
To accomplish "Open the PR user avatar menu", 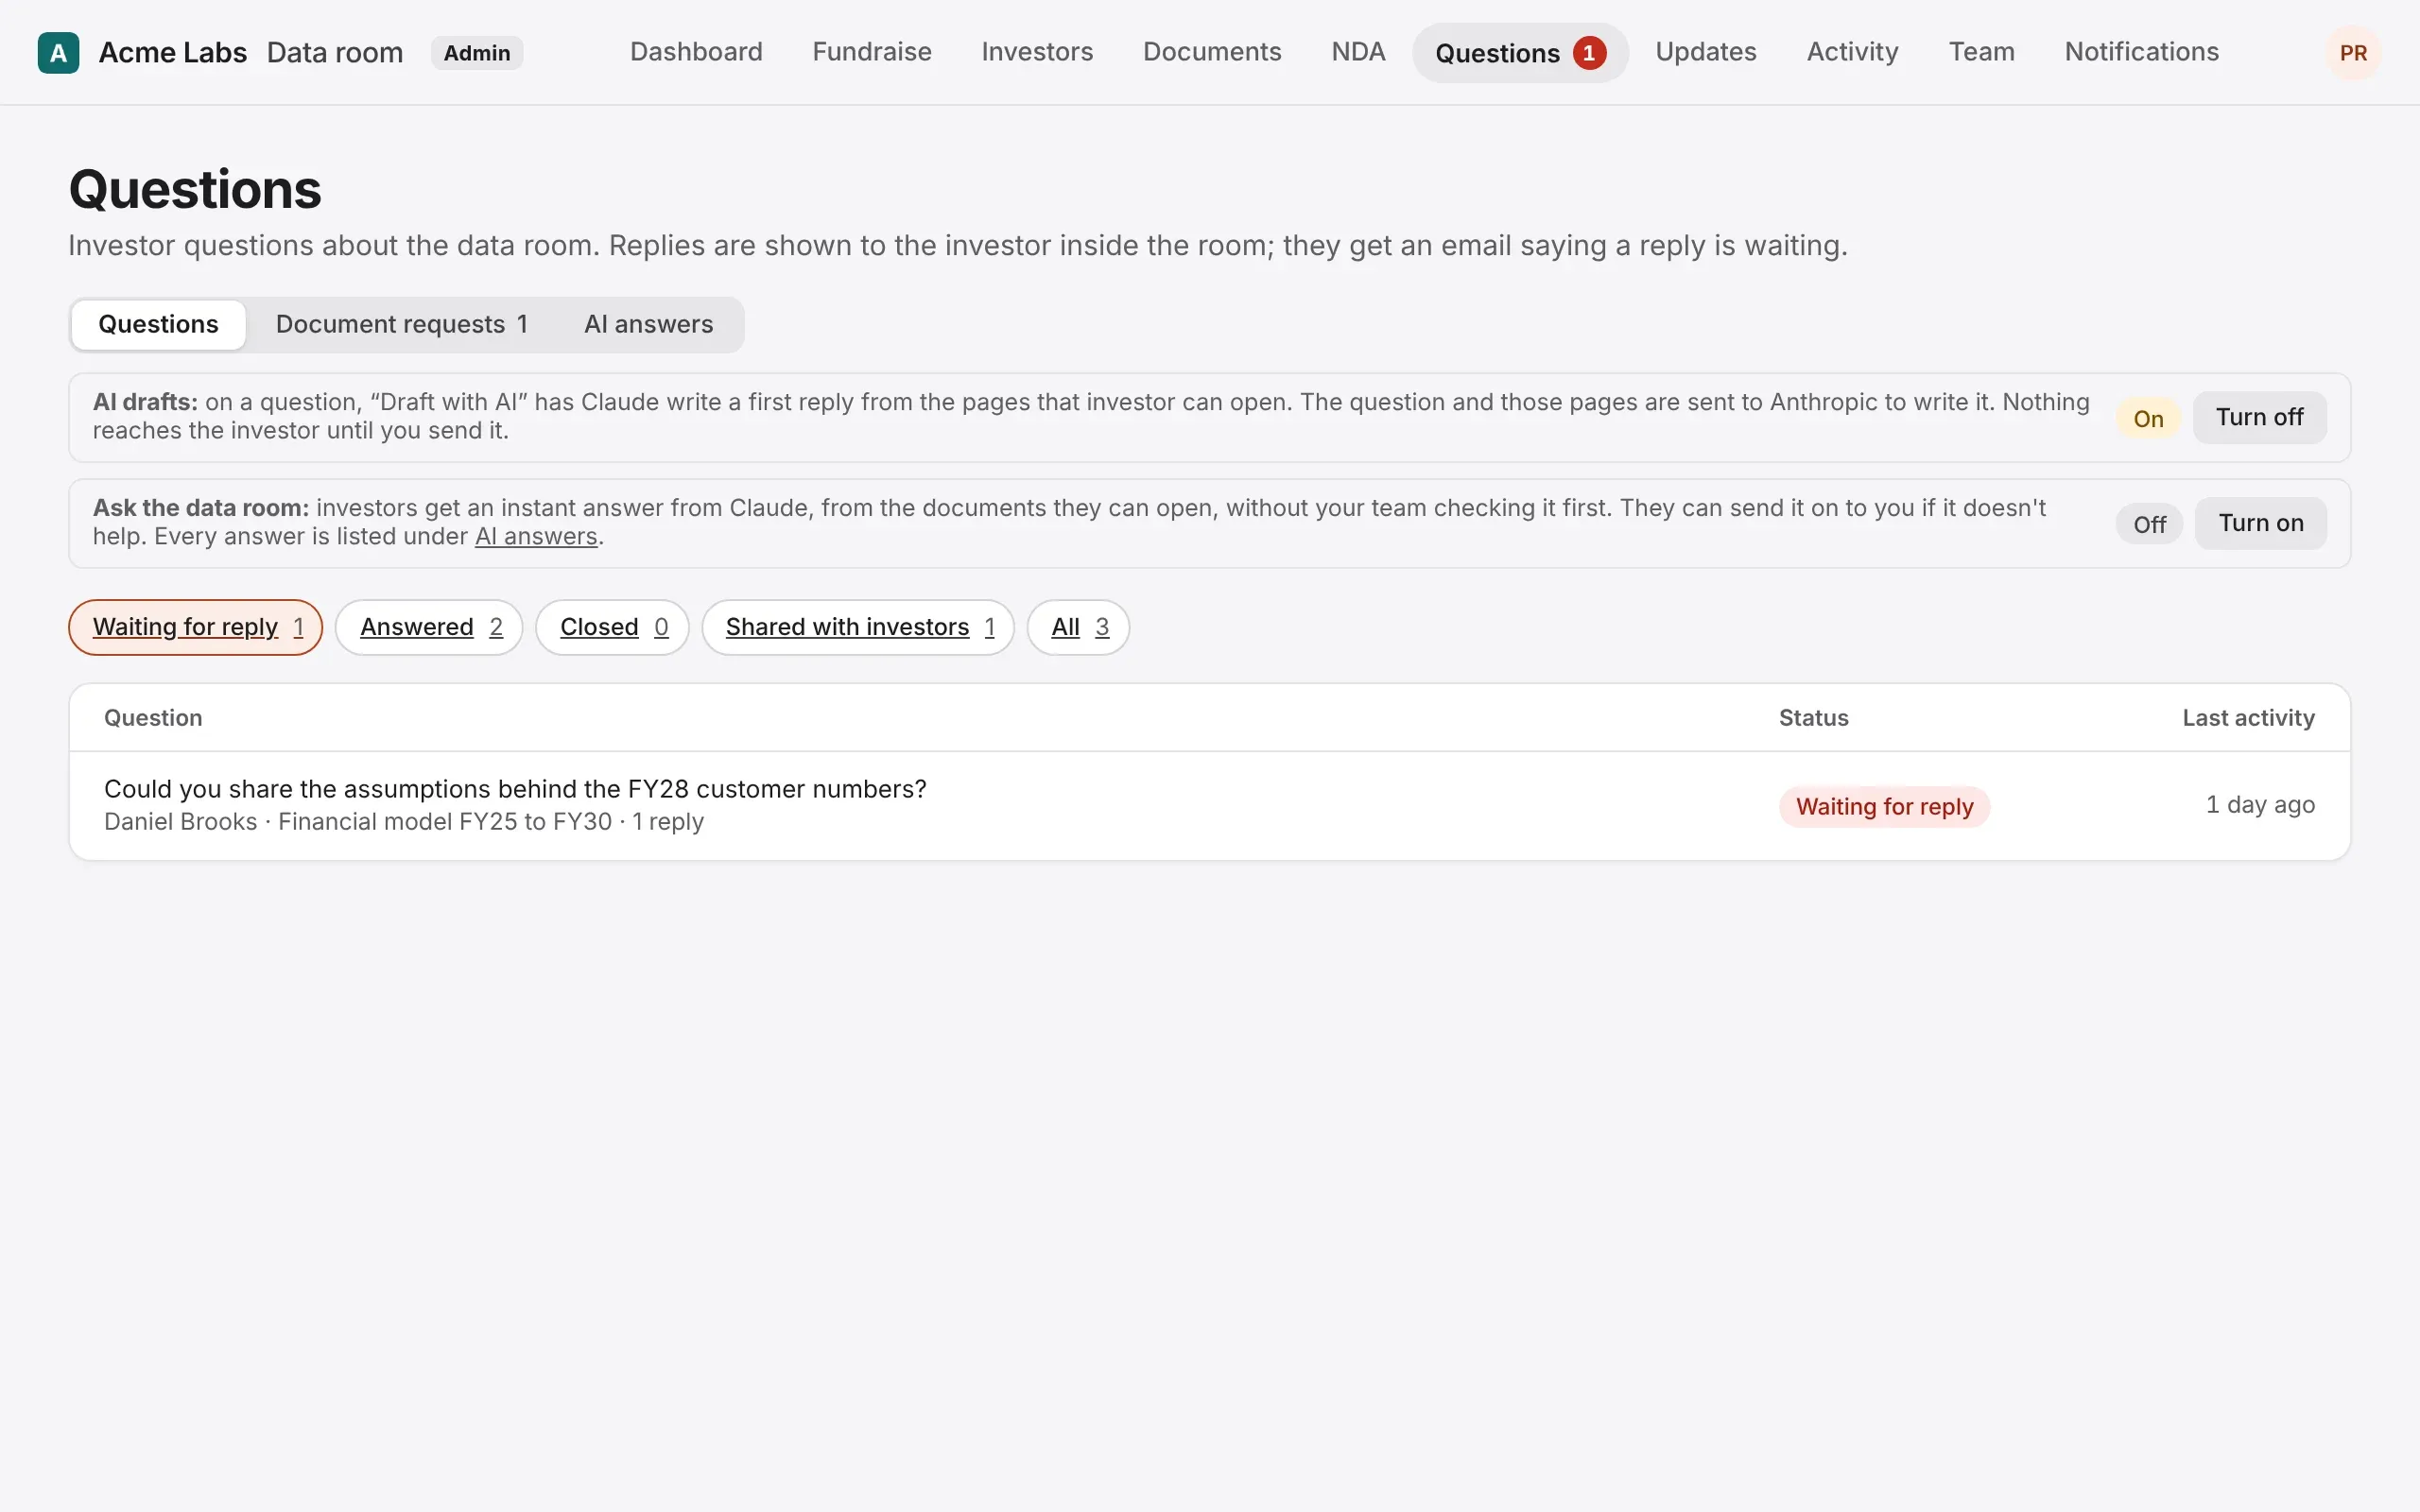I will point(2353,53).
